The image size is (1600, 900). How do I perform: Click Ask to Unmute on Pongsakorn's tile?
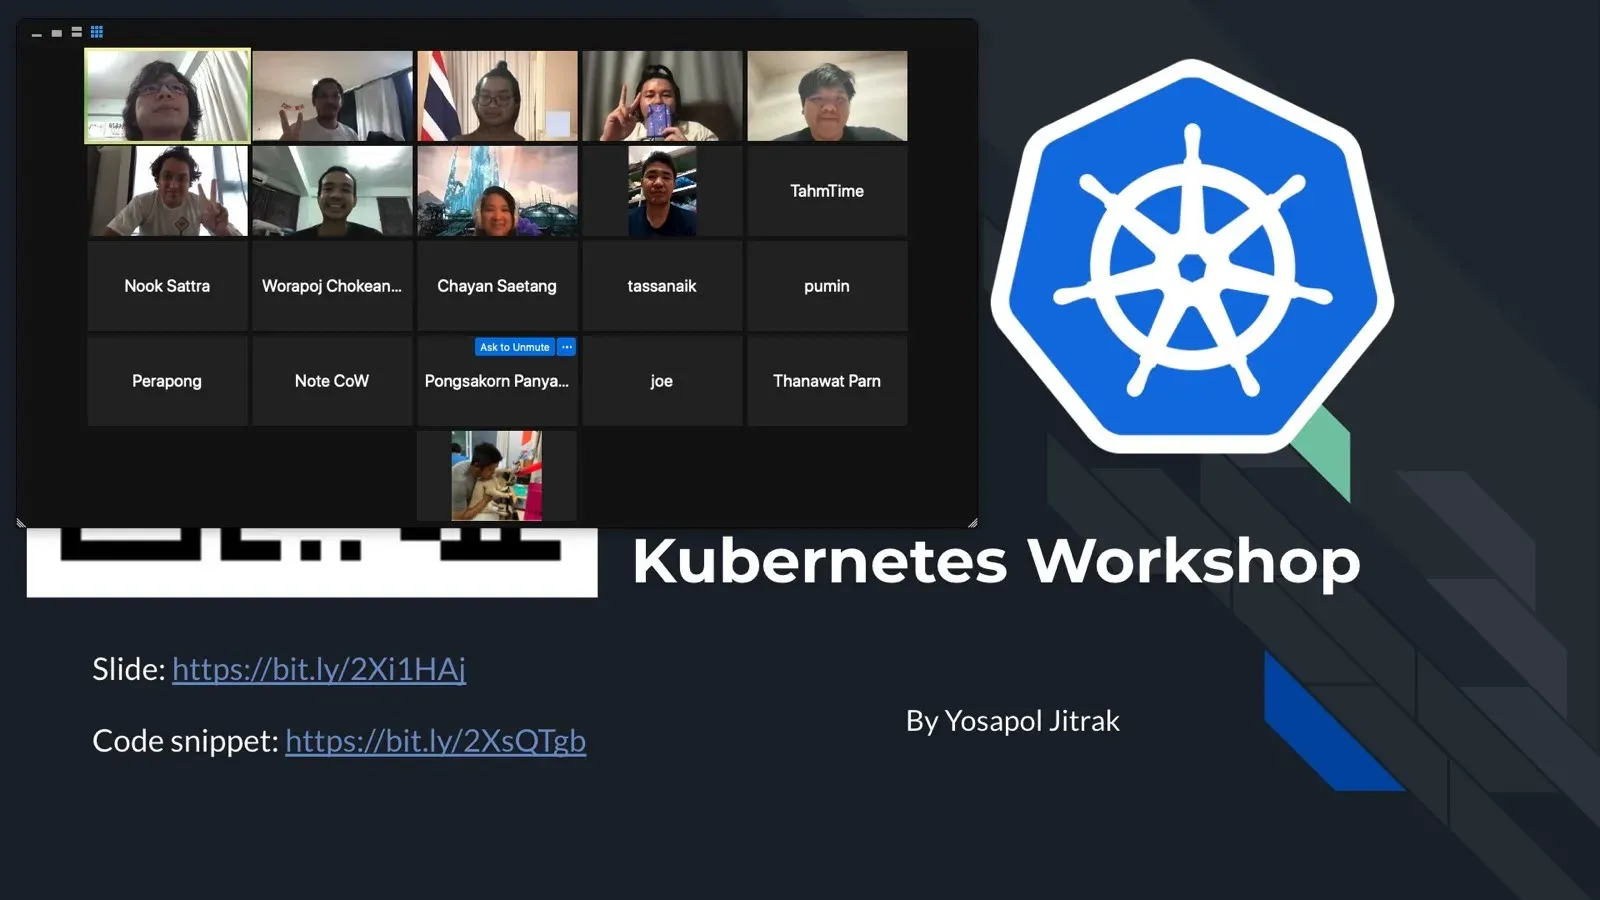514,347
